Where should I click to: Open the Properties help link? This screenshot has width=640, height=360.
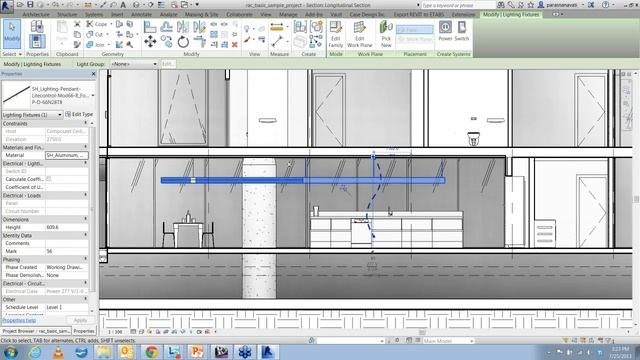pyautogui.click(x=19, y=320)
